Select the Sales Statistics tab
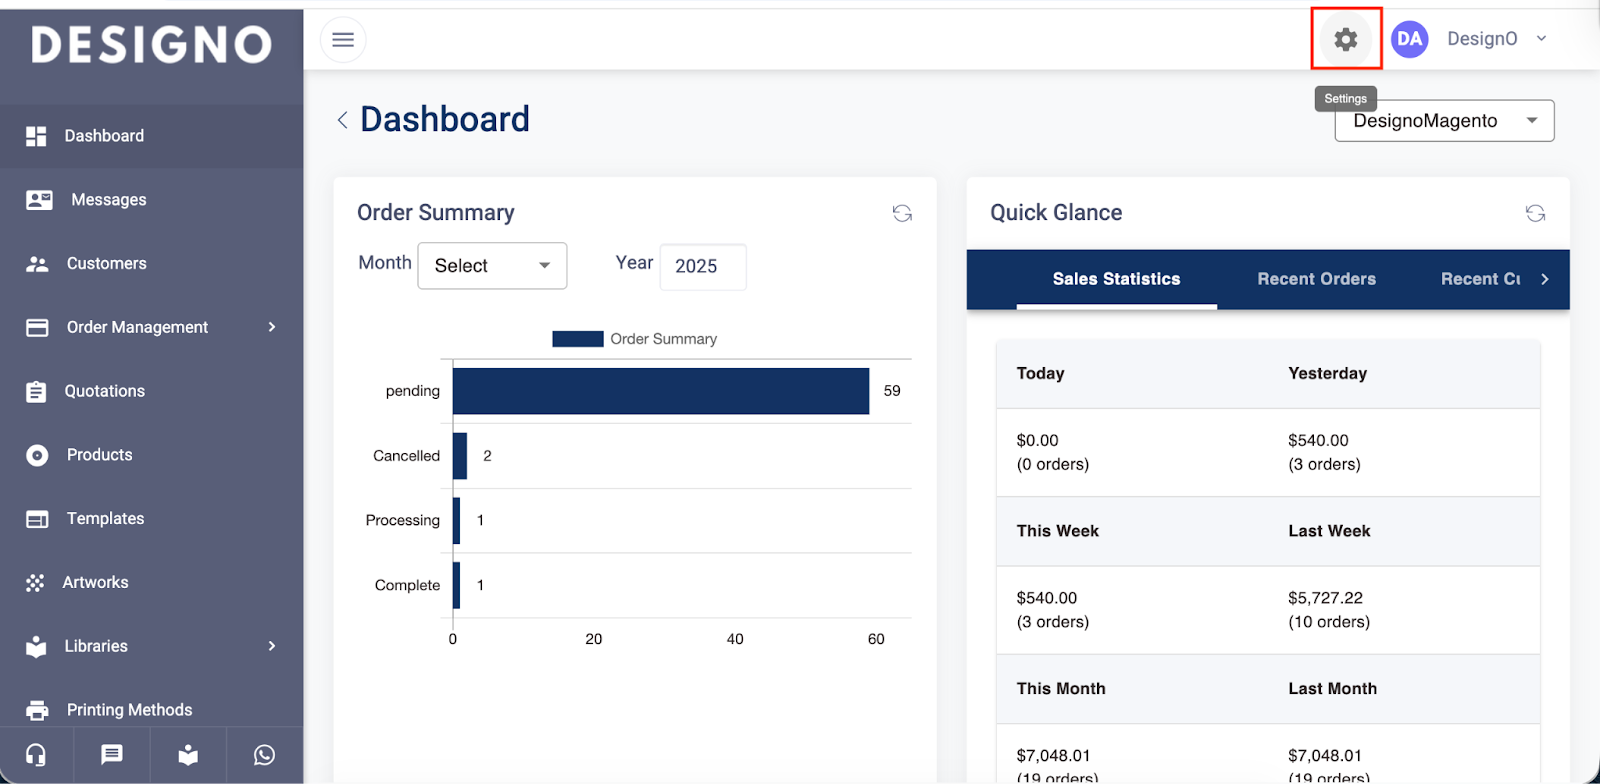Screen dimensions: 1600x784 click(x=1116, y=279)
